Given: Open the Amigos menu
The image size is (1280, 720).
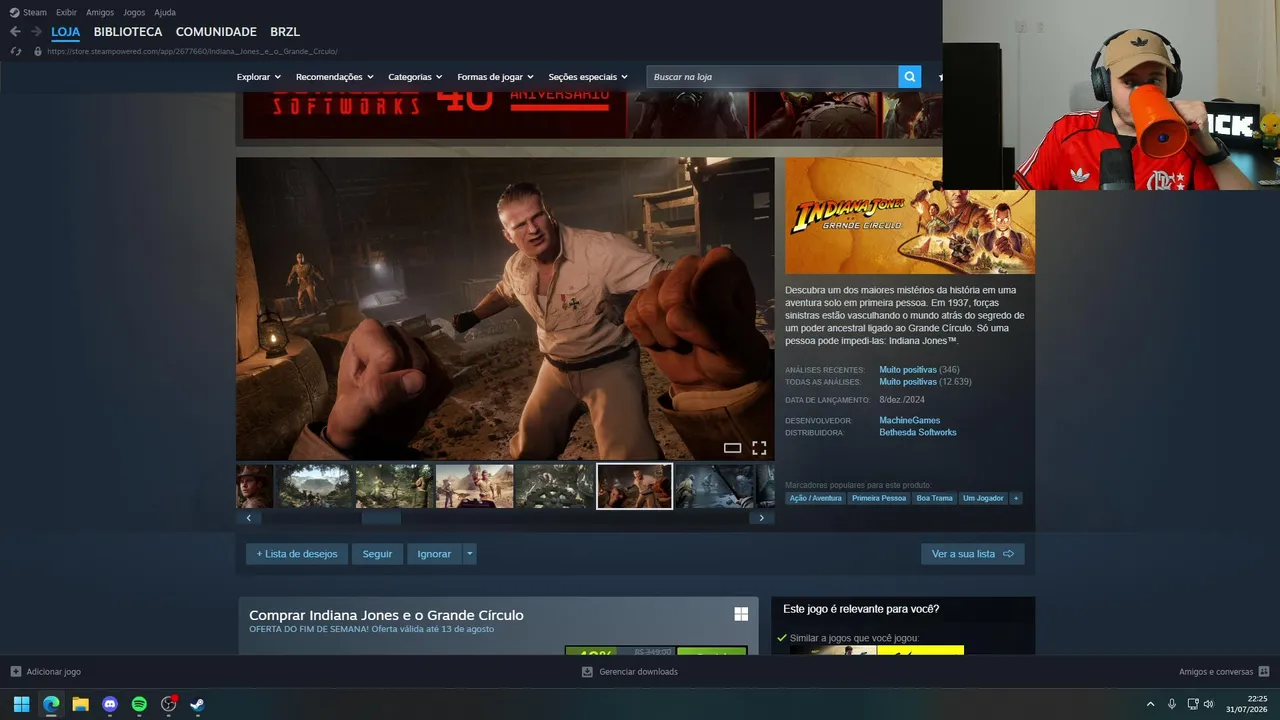Looking at the screenshot, I should tap(100, 12).
